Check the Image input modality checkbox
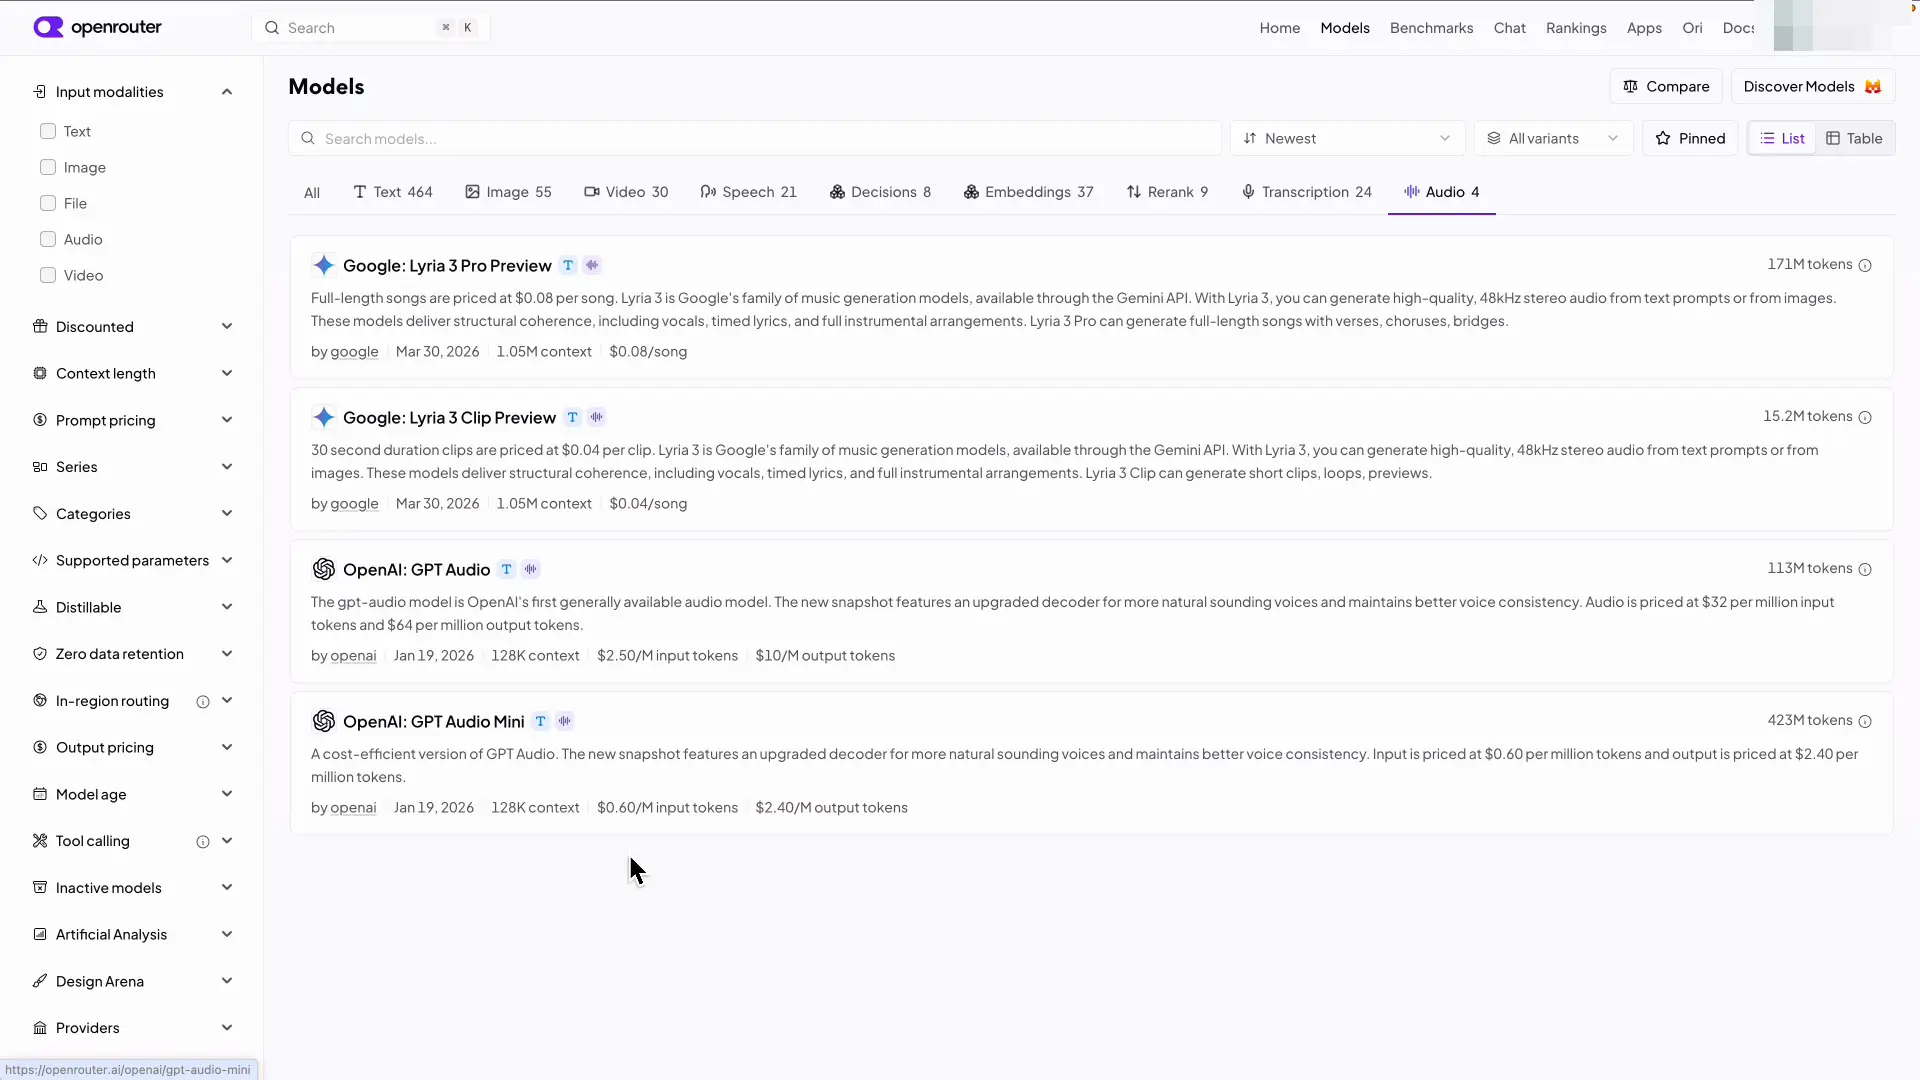The height and width of the screenshot is (1080, 1920). click(x=48, y=167)
